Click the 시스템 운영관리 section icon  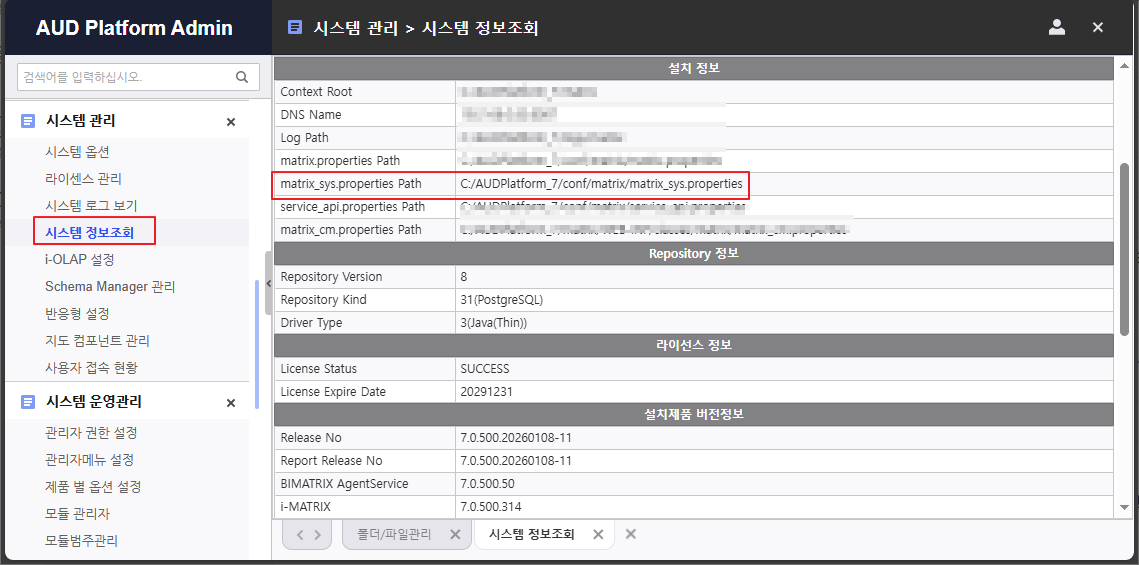tap(28, 402)
